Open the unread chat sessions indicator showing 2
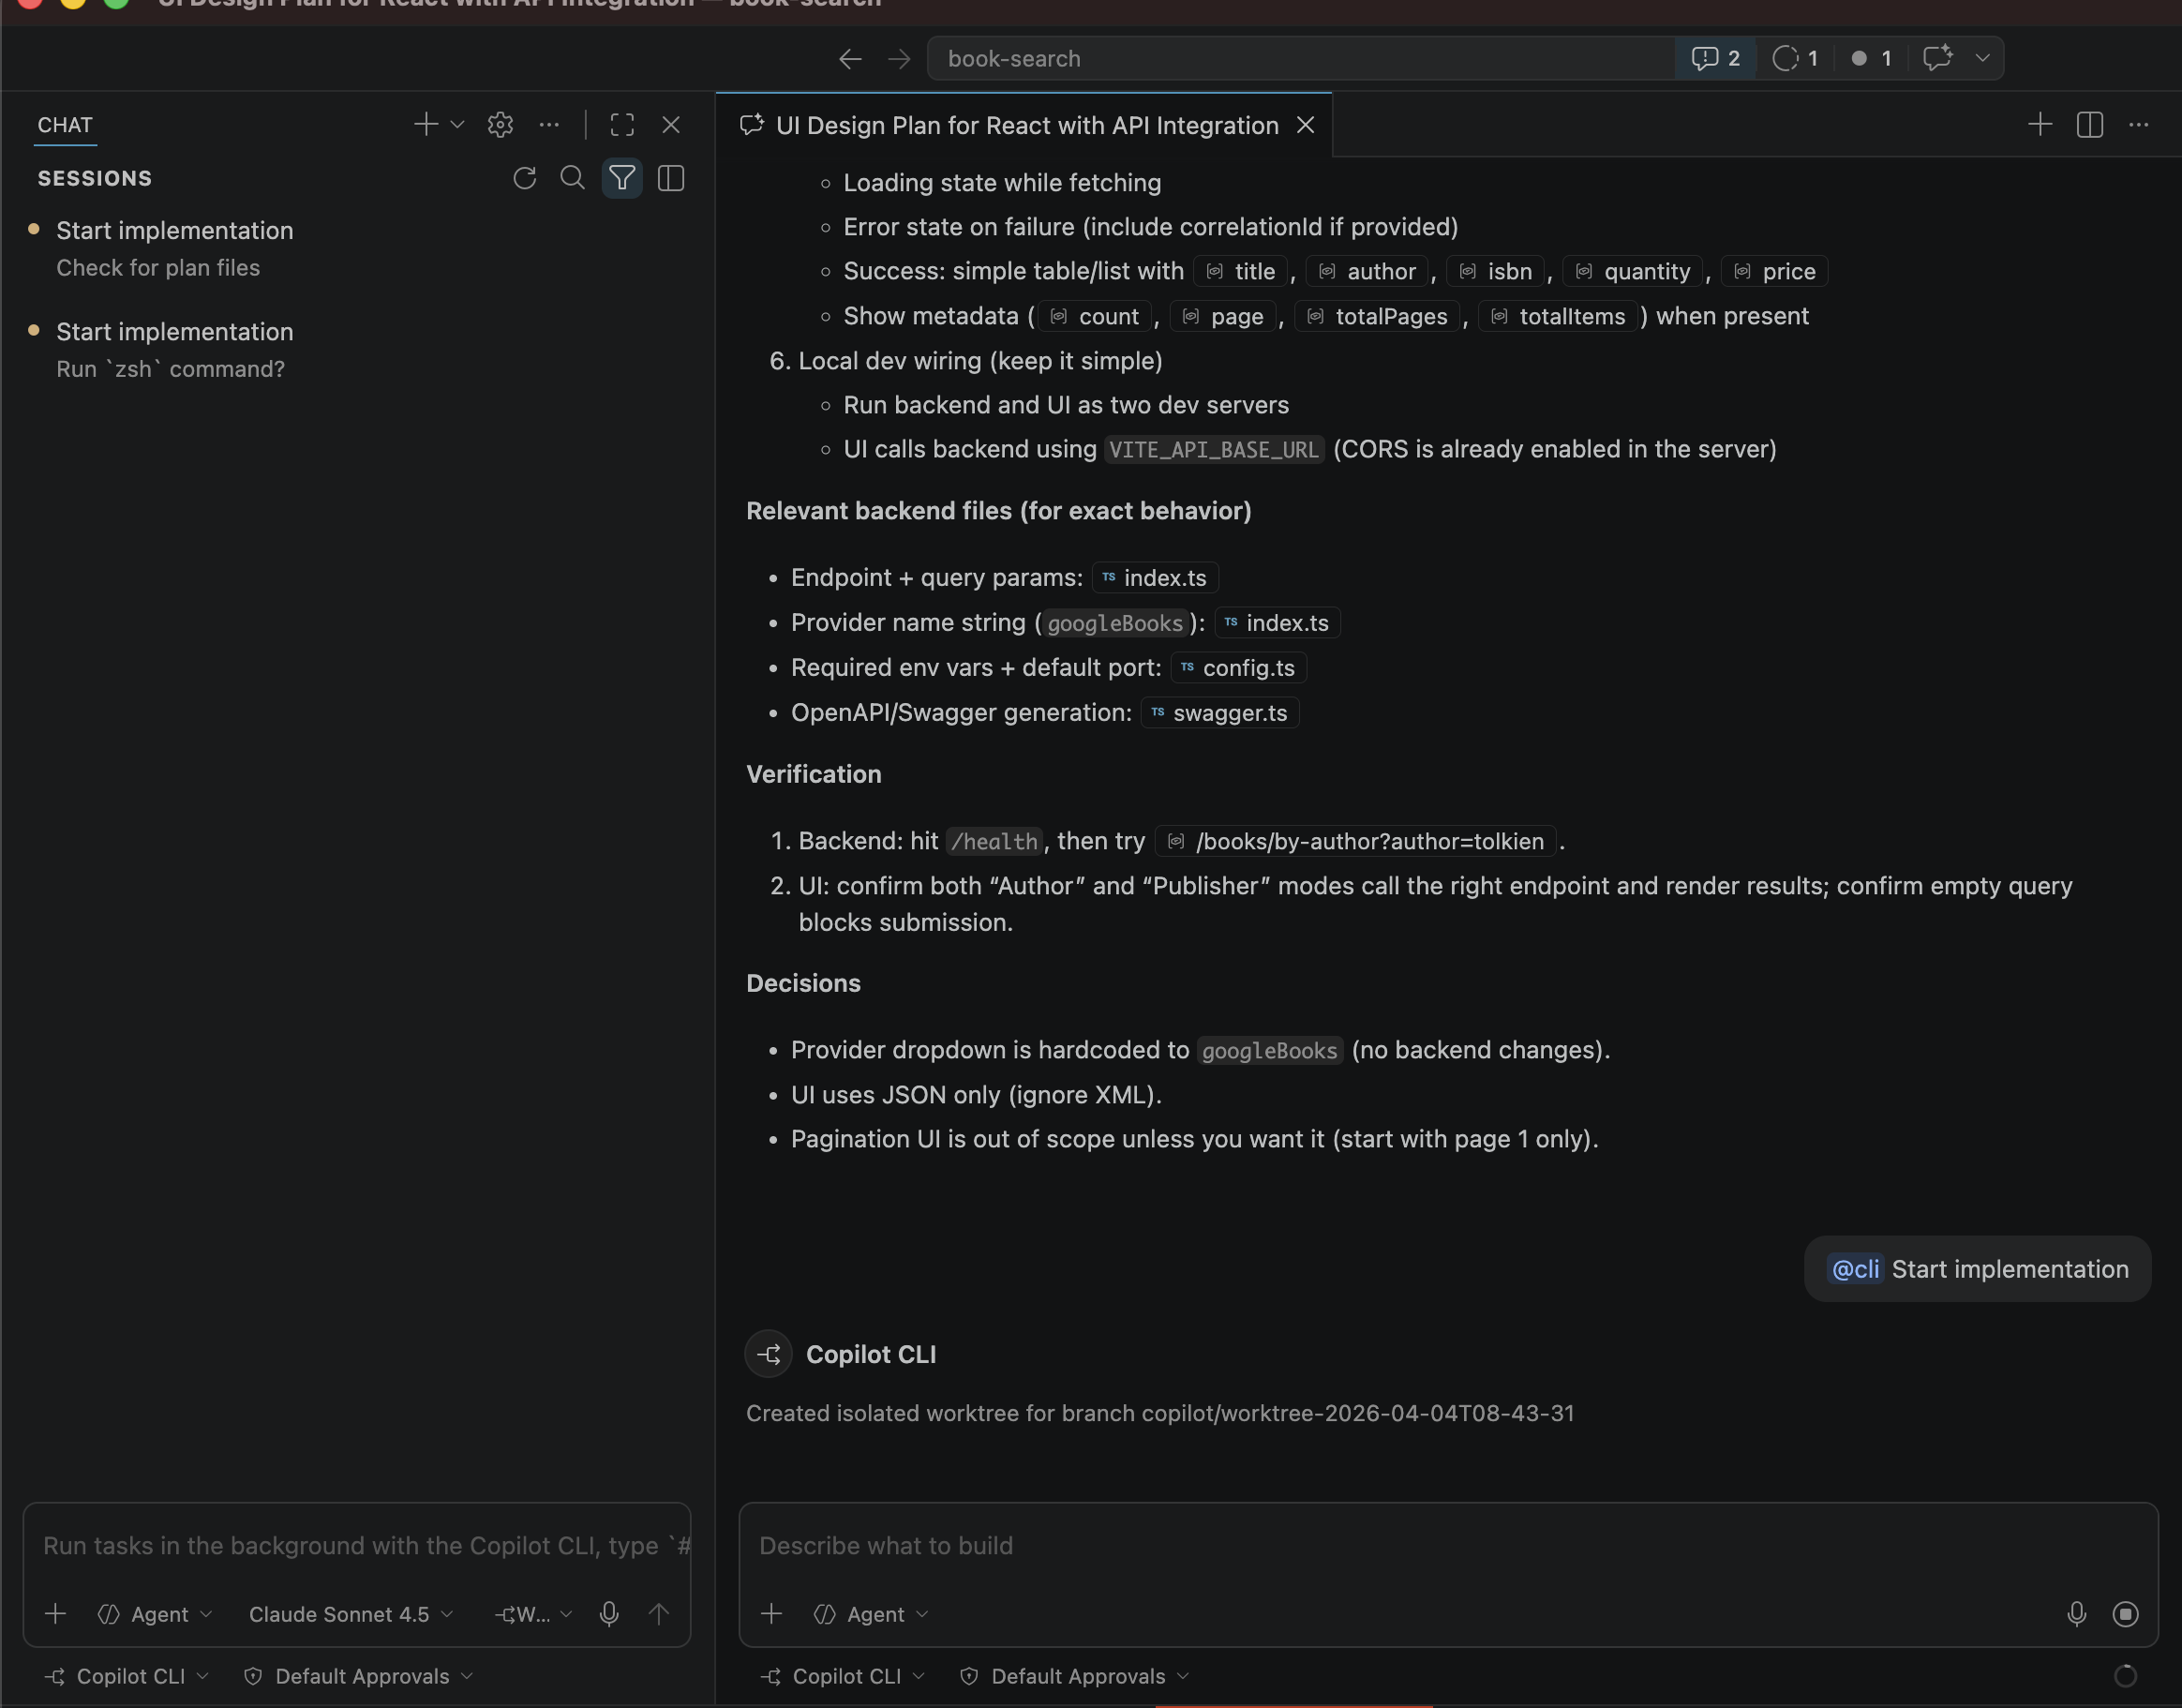This screenshot has height=1708, width=2182. (x=1715, y=58)
